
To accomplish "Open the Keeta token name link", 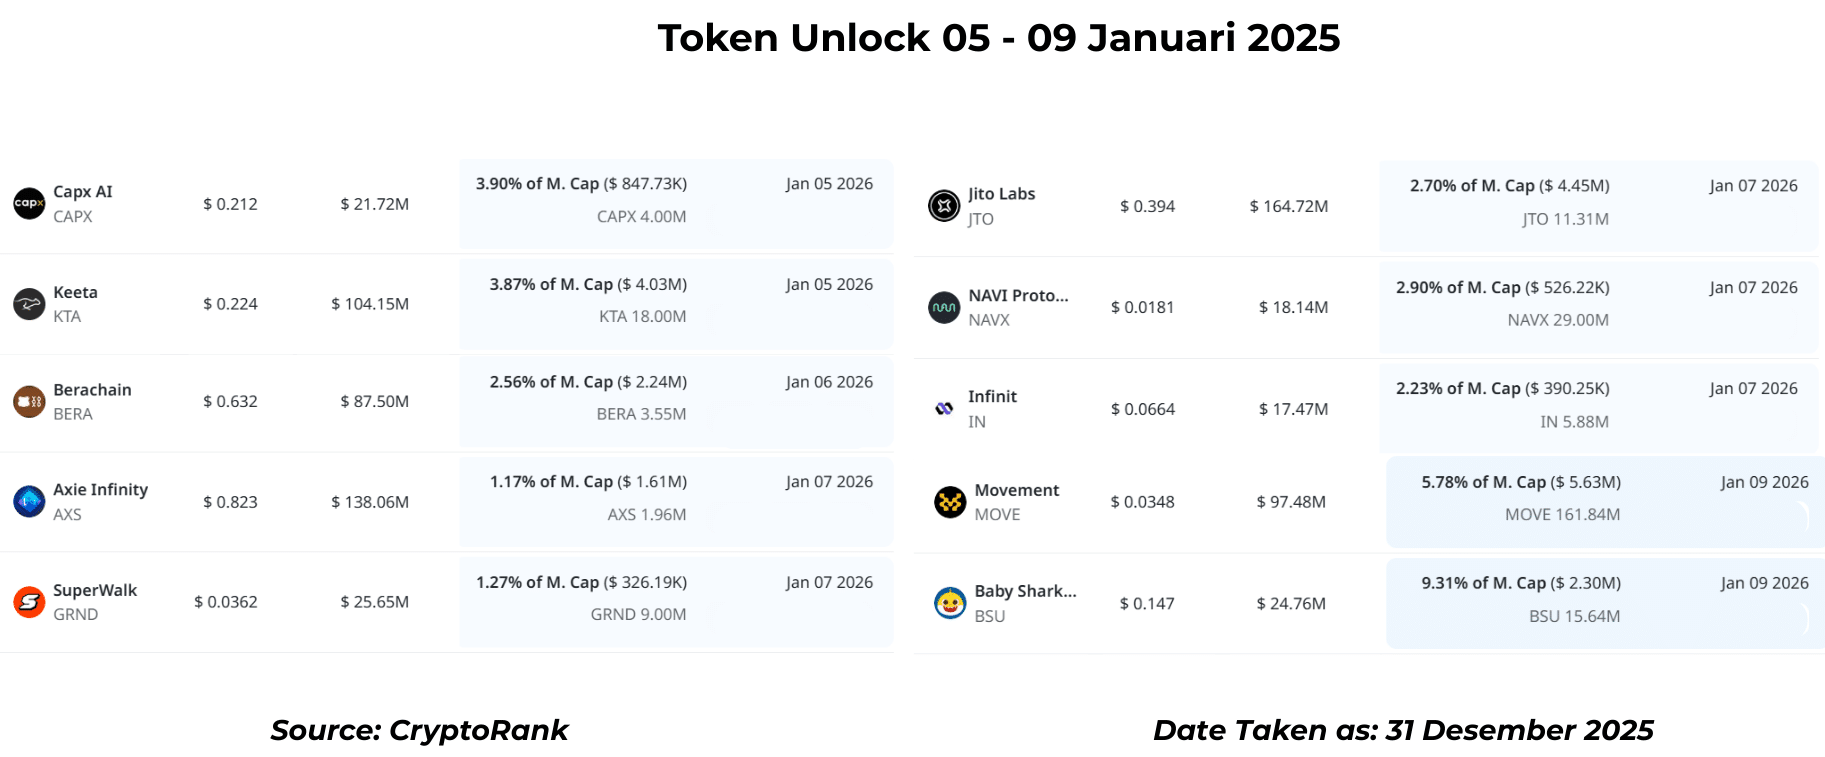I will coord(75,292).
